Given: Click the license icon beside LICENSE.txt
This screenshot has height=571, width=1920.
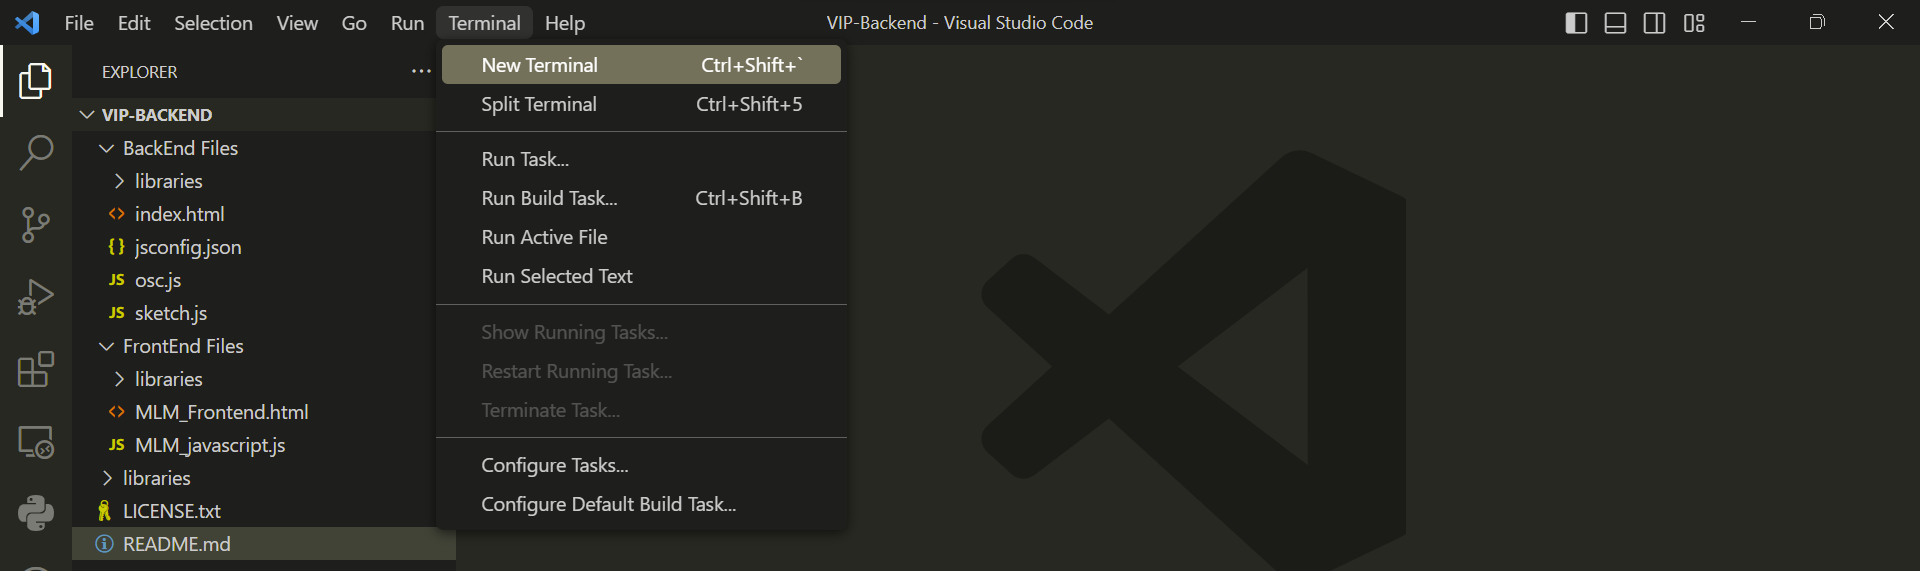Looking at the screenshot, I should [x=104, y=511].
